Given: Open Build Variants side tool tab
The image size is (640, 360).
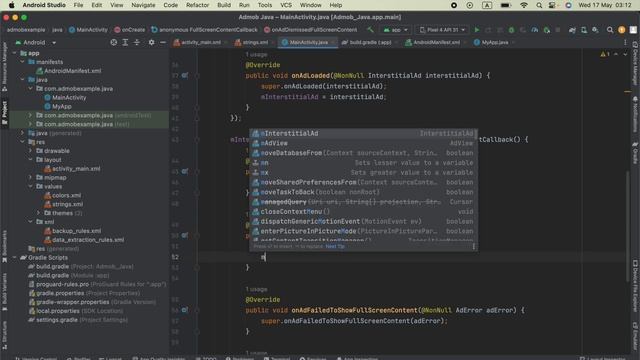Looking at the screenshot, I should [4, 292].
